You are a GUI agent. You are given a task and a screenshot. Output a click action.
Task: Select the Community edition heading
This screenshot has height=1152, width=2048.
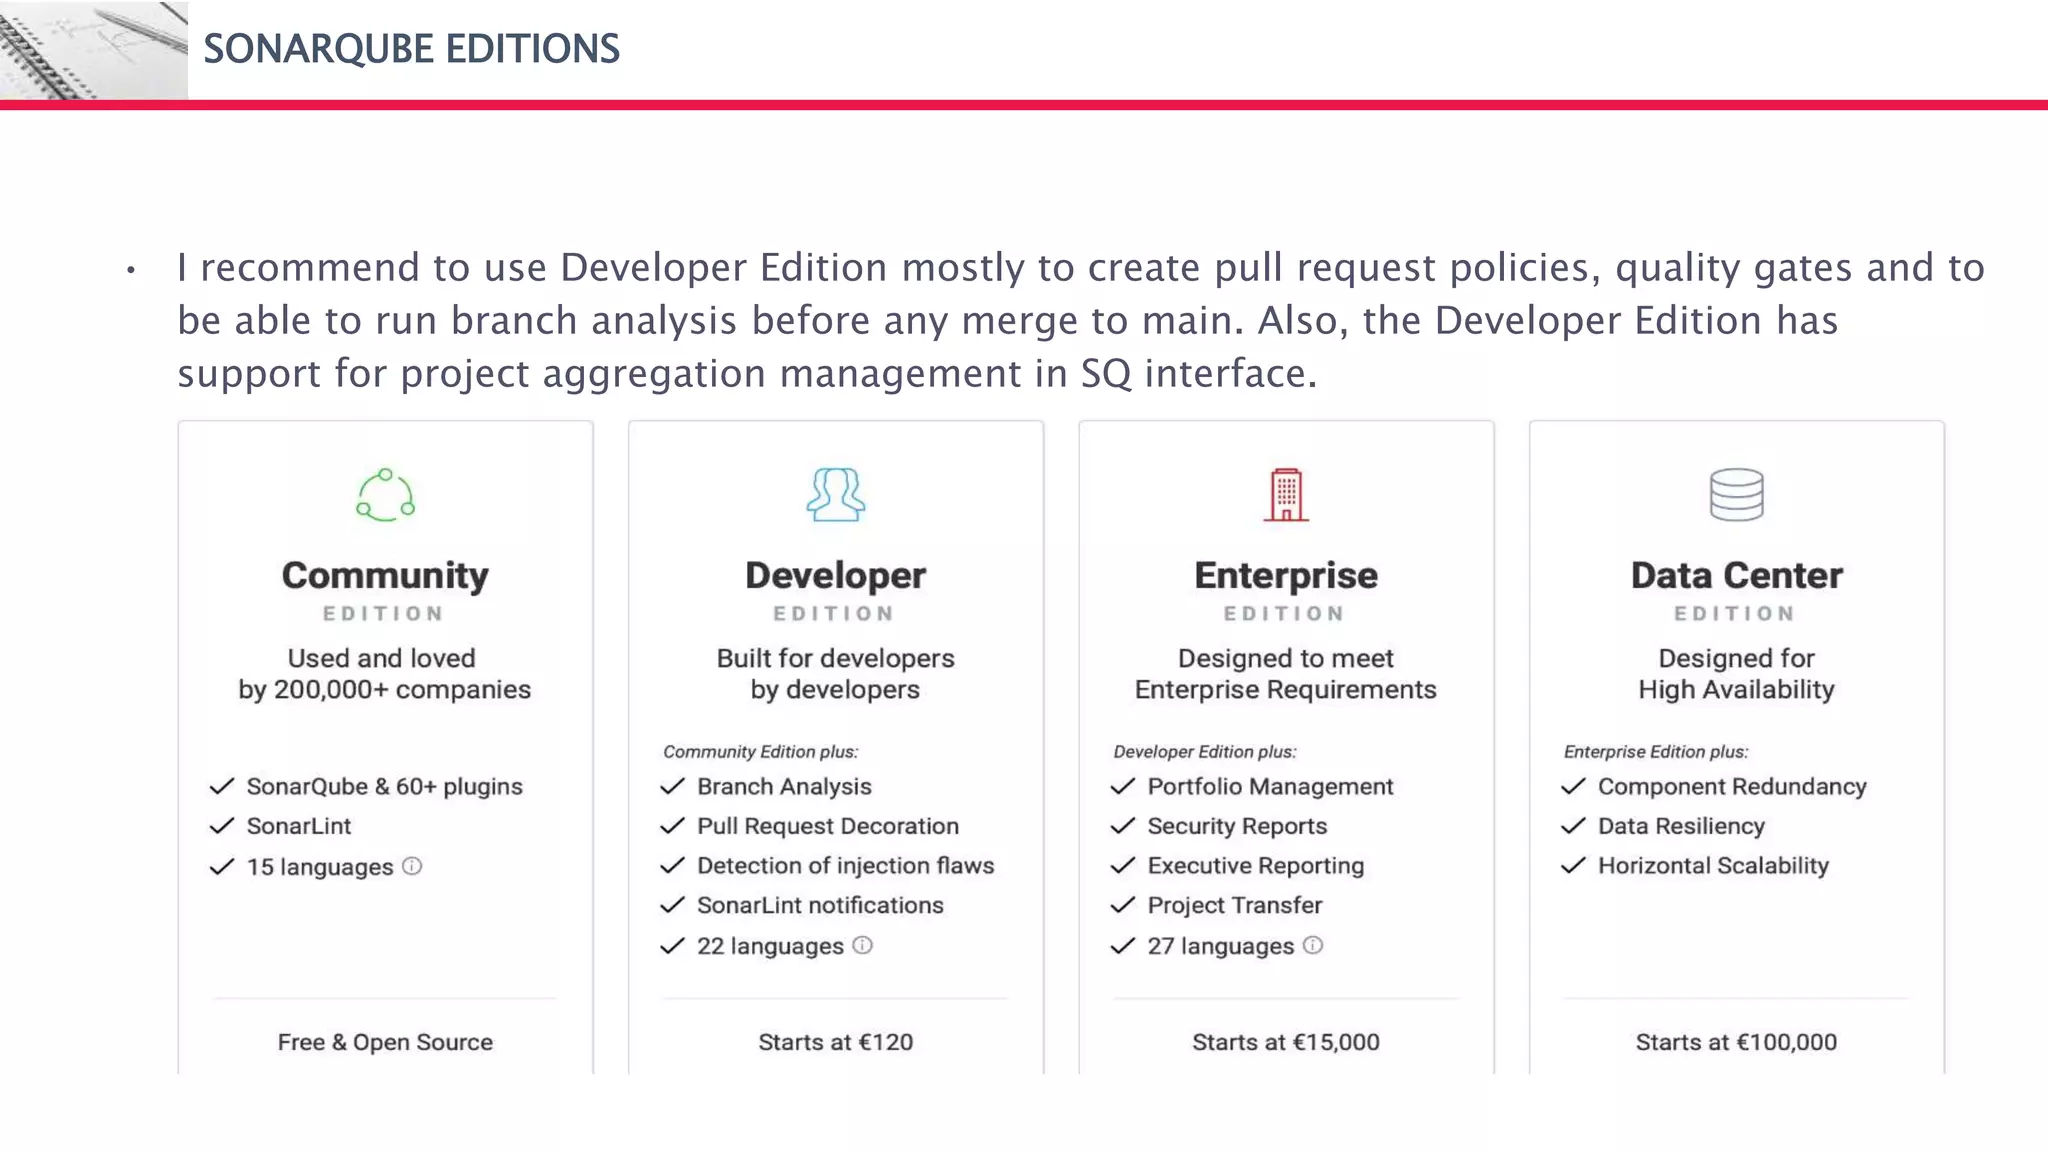point(385,576)
